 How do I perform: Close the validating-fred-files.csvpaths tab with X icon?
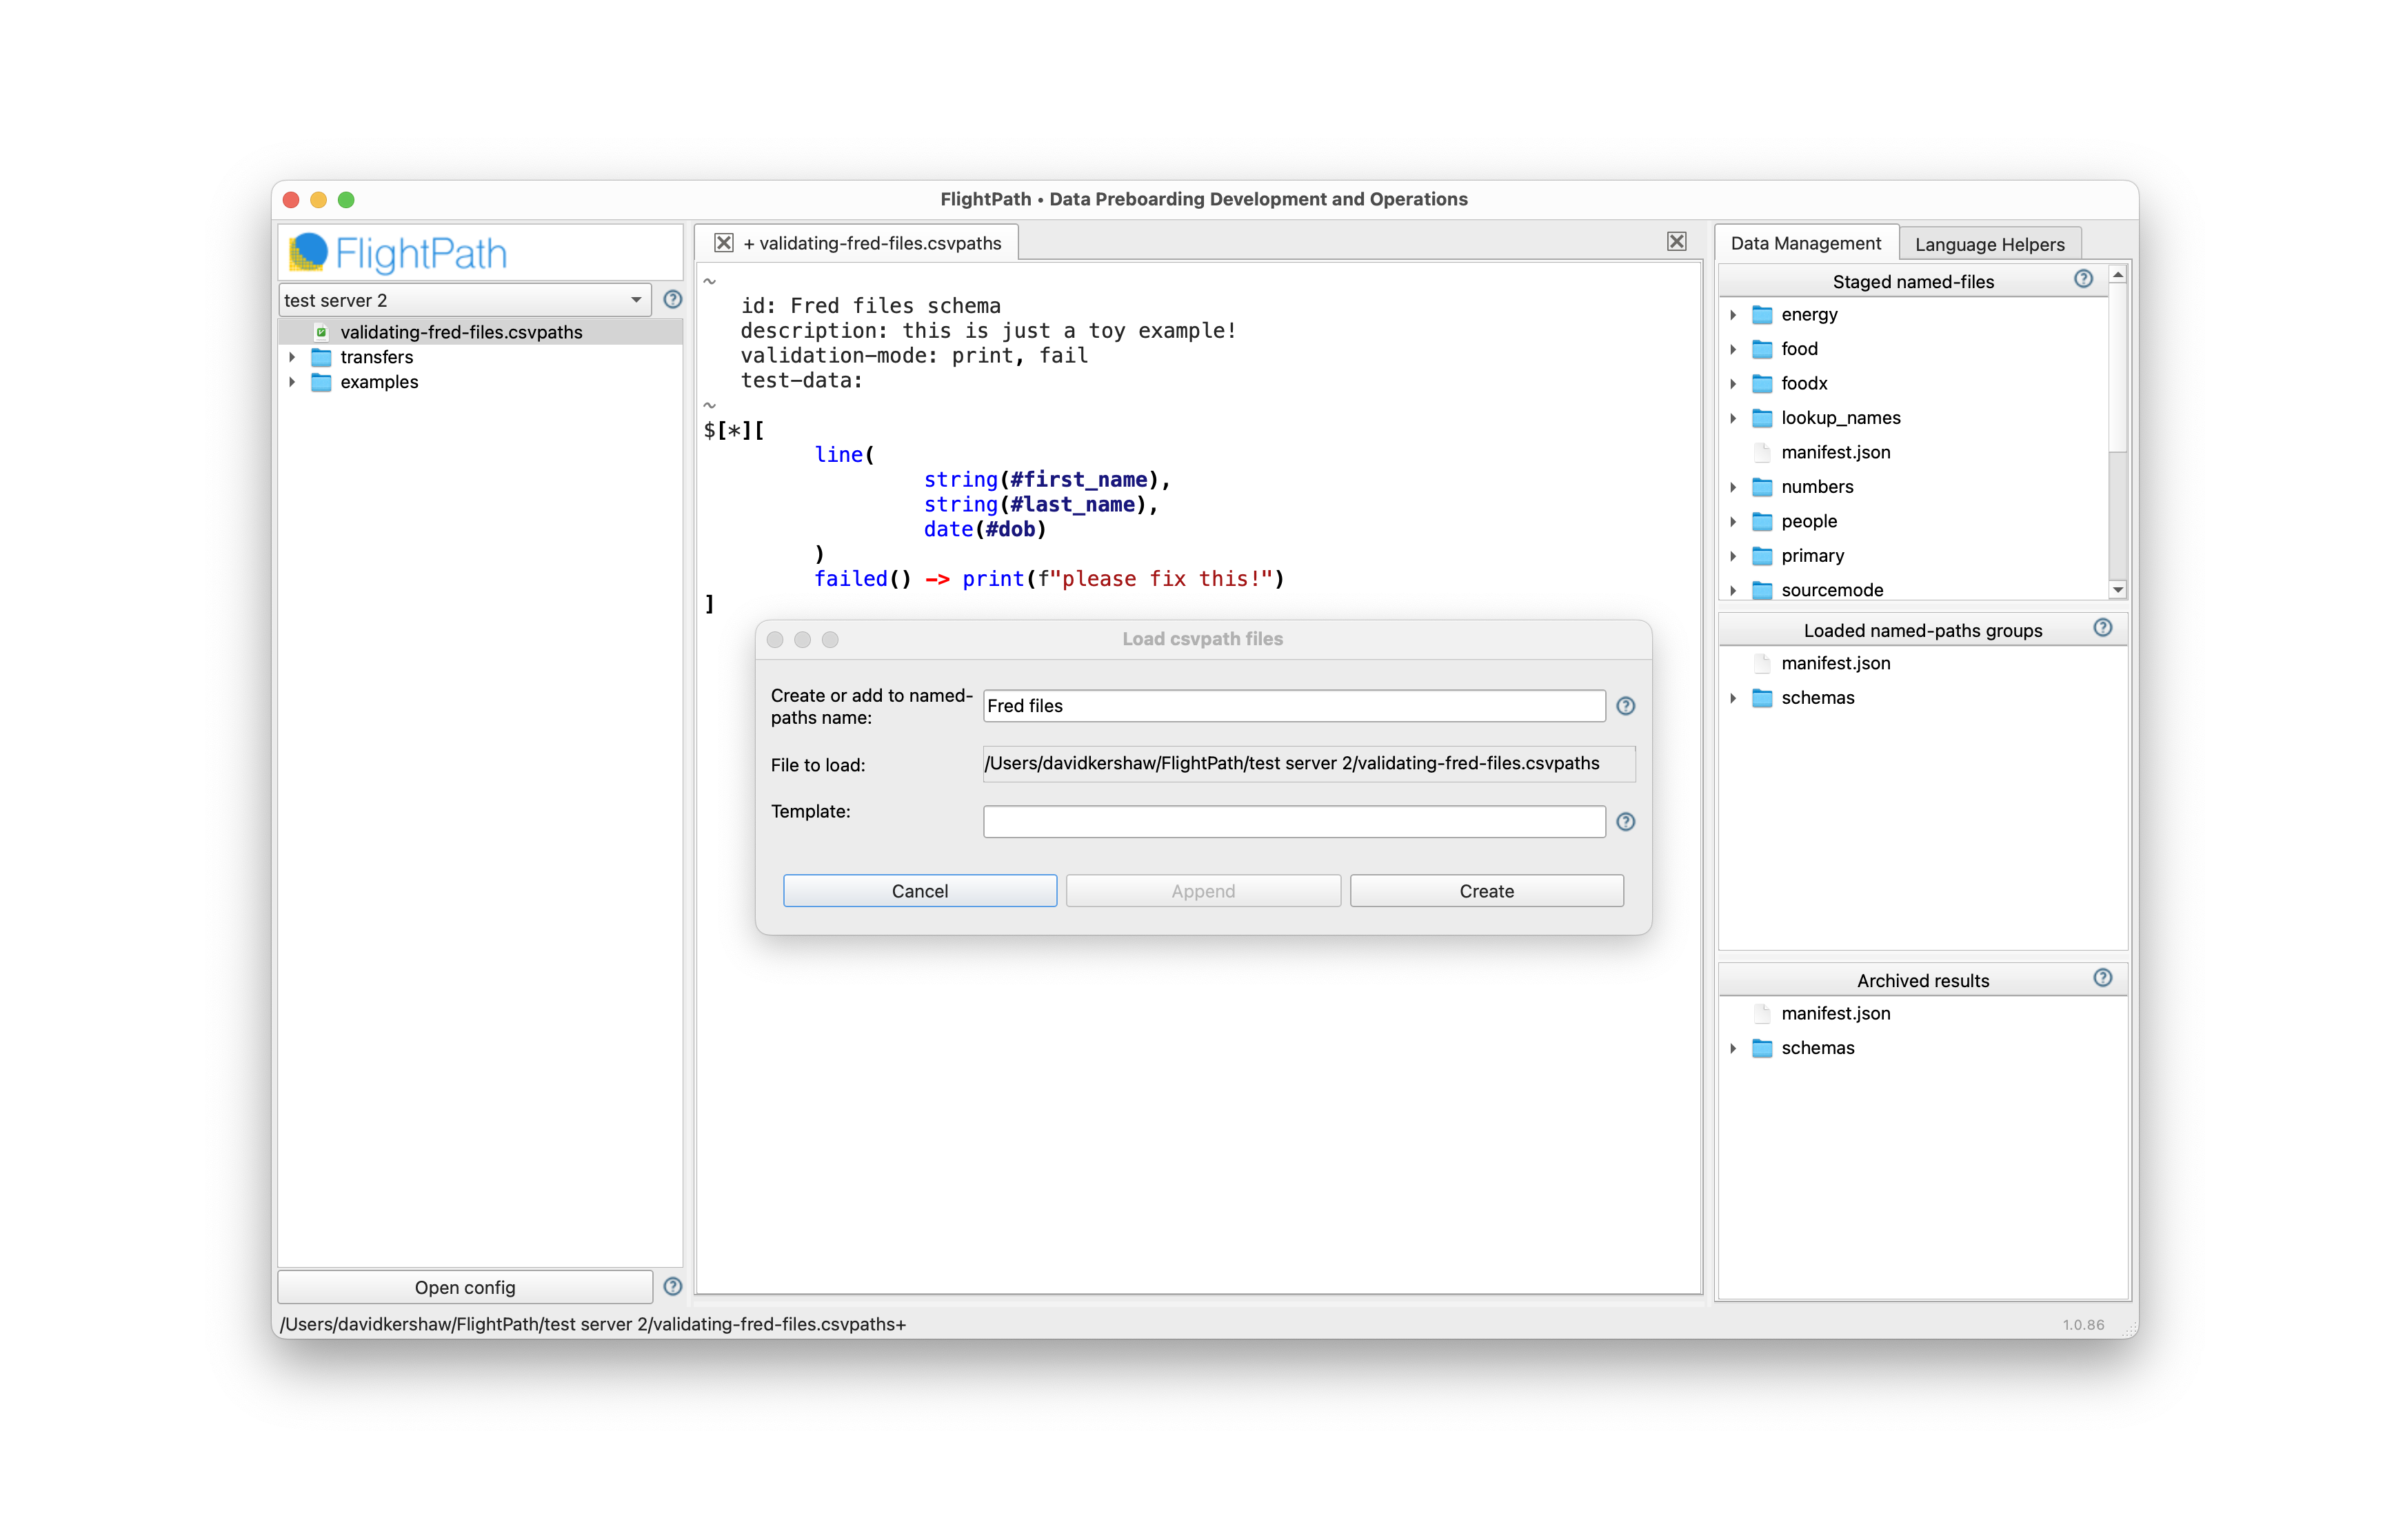[x=723, y=243]
